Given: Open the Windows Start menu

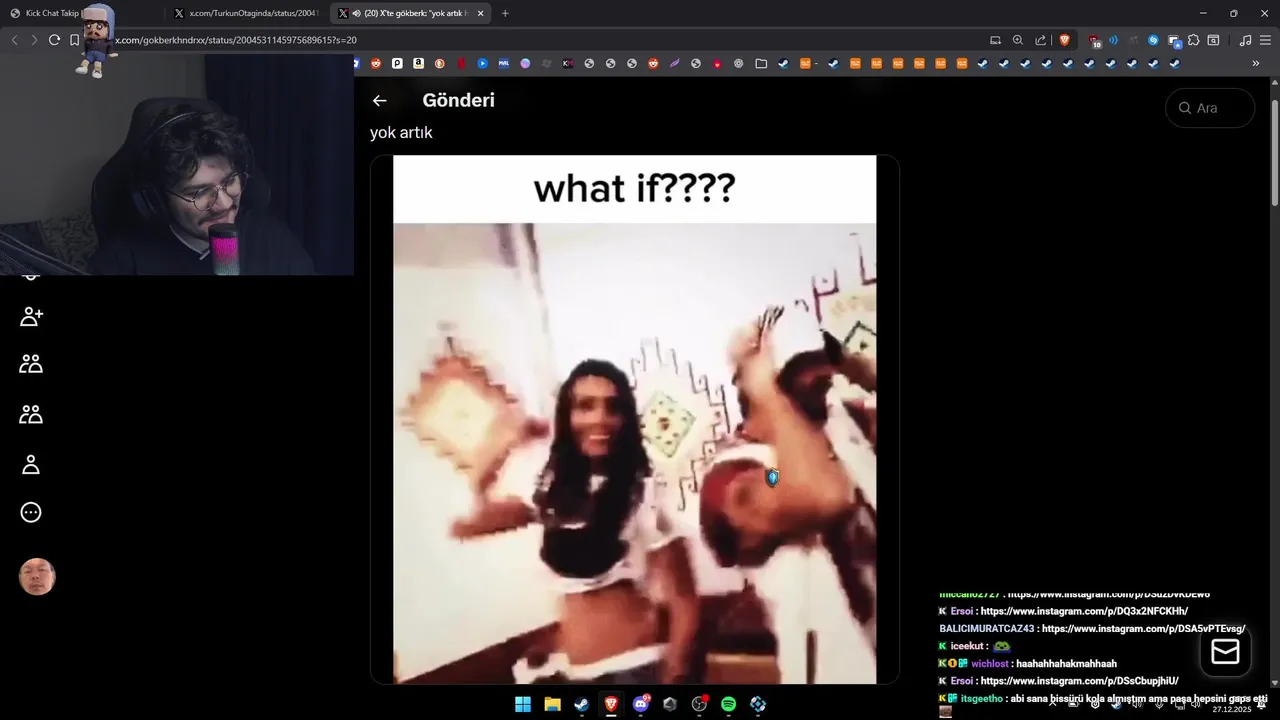Looking at the screenshot, I should point(523,704).
